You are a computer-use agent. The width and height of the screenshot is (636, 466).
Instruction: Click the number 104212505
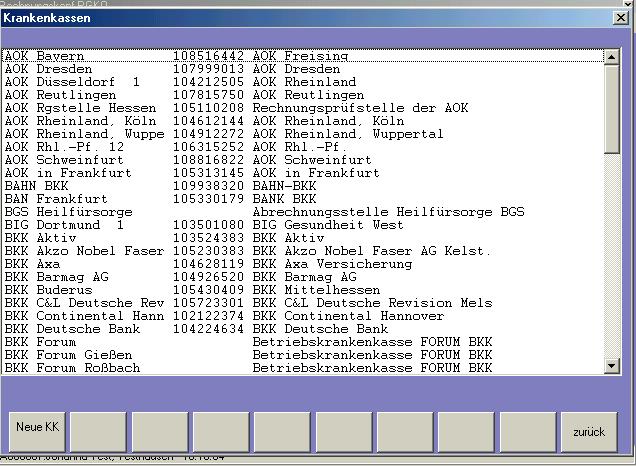click(208, 82)
